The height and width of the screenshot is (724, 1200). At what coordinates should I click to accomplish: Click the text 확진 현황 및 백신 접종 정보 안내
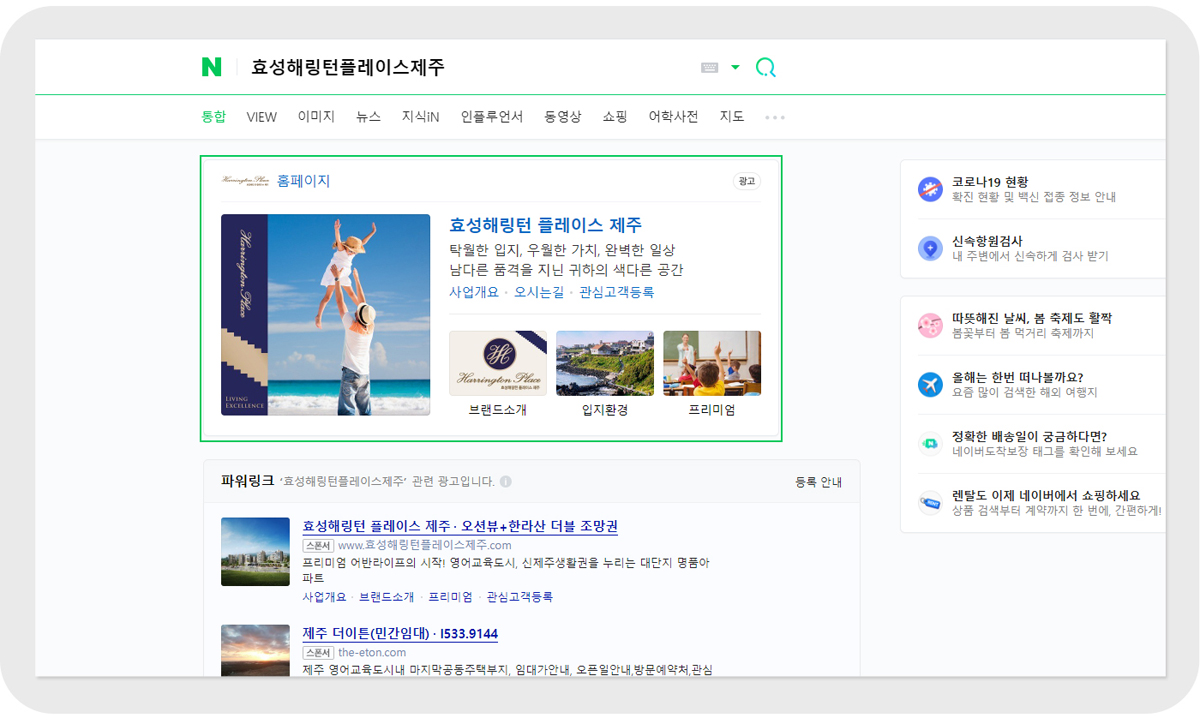[x=1034, y=198]
